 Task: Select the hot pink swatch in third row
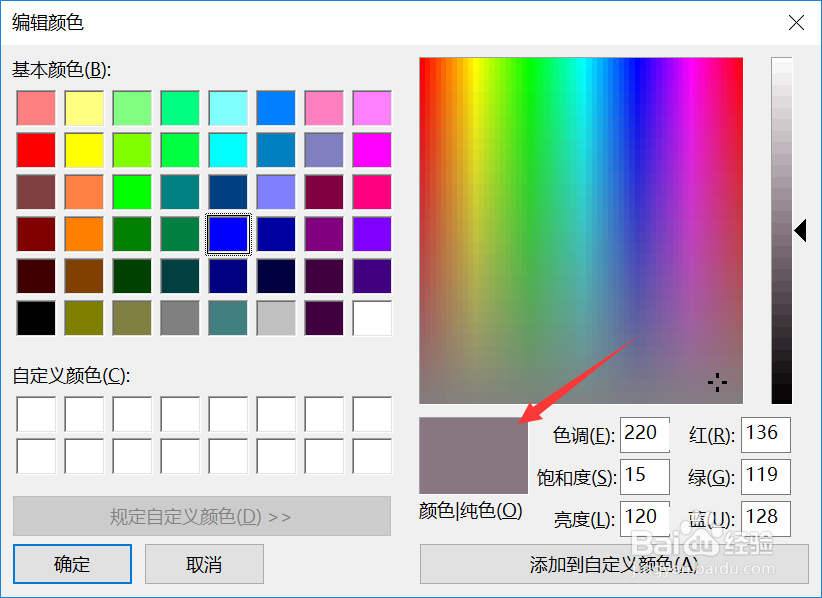[372, 192]
